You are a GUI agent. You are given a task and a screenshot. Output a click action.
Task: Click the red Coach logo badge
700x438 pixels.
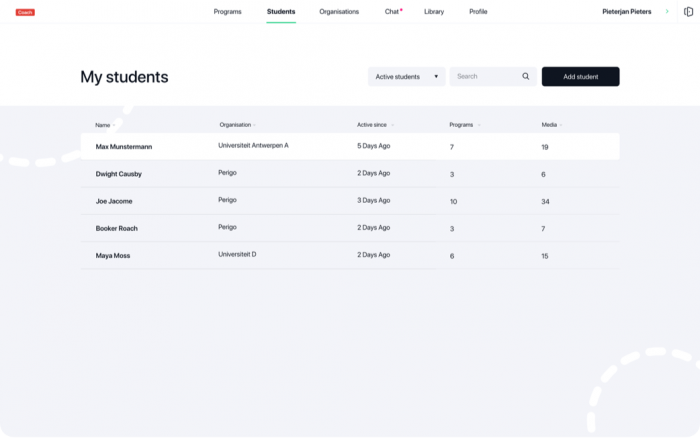click(x=25, y=13)
